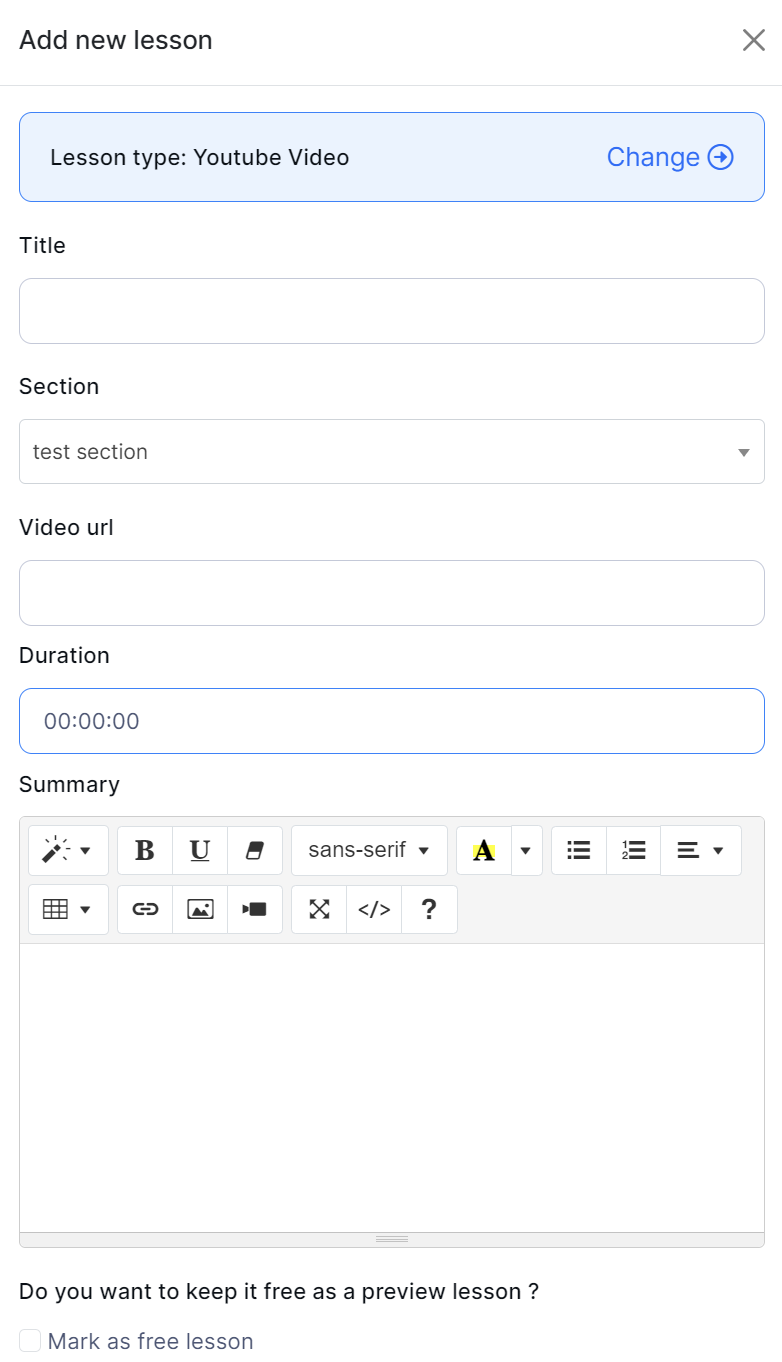
Task: Insert an unordered bullet list
Action: [578, 850]
